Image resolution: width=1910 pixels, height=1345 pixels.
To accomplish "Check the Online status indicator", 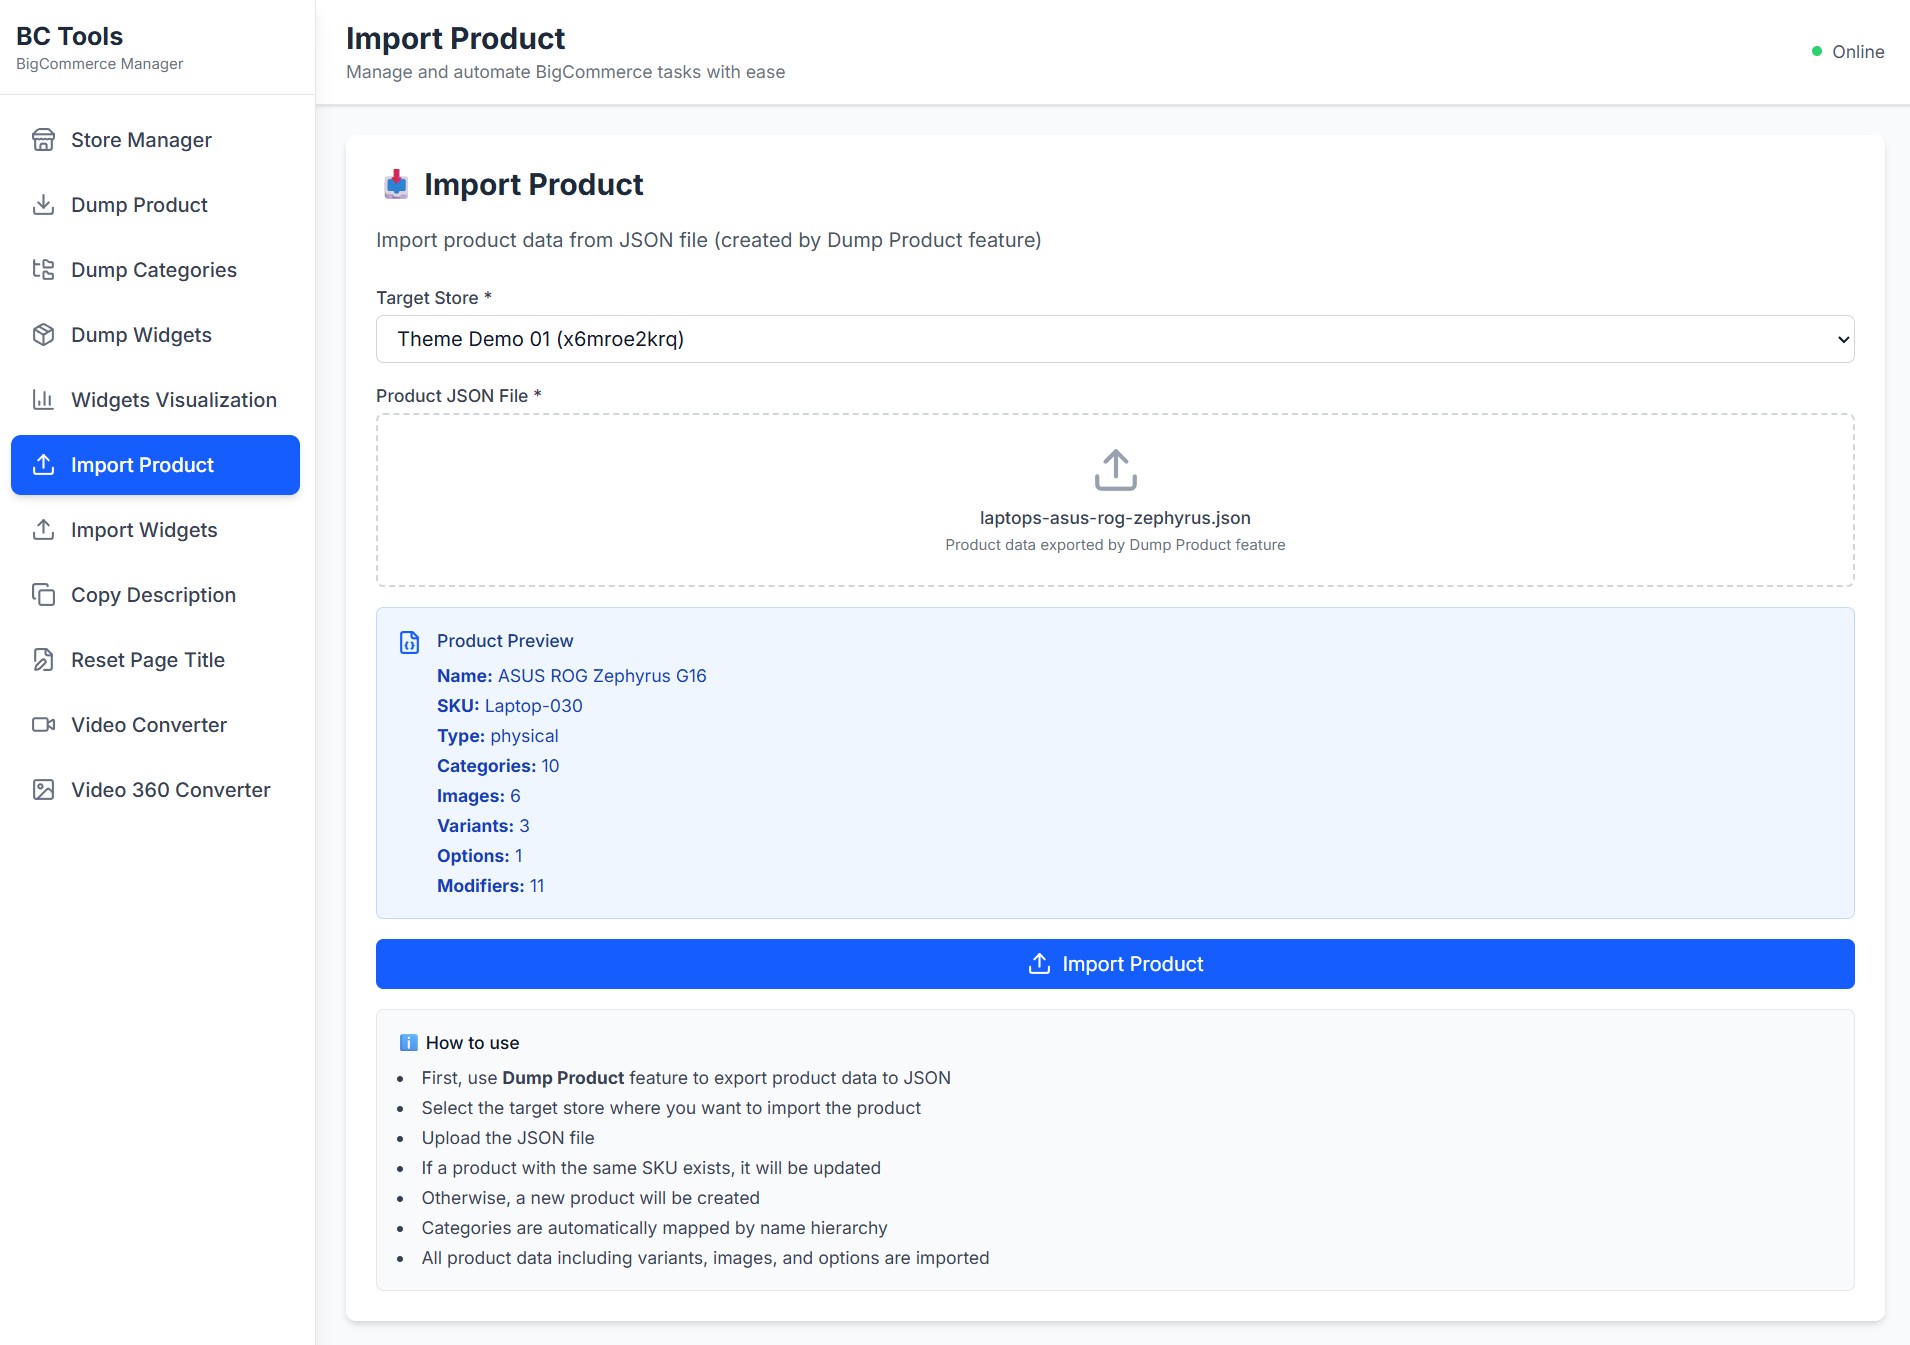I will tap(1847, 51).
